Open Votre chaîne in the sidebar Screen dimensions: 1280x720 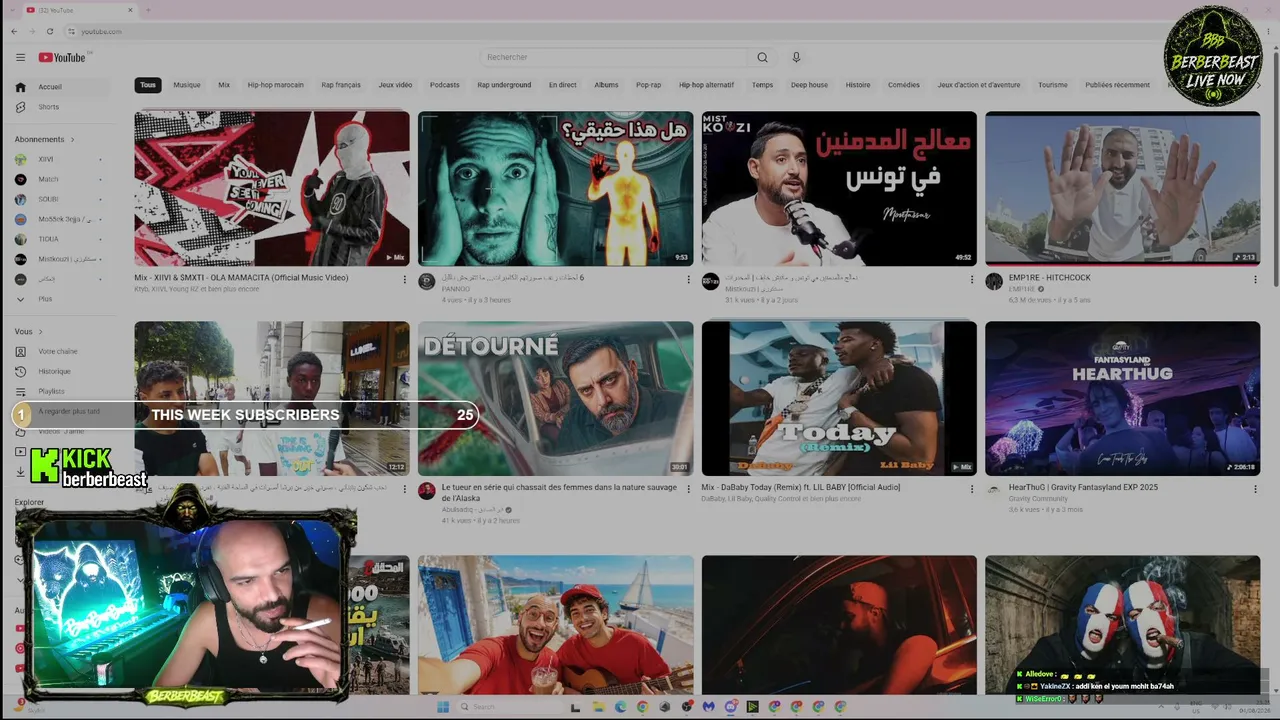tap(60, 351)
